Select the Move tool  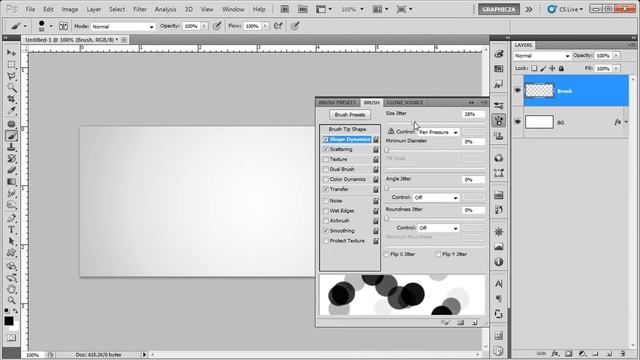click(11, 53)
